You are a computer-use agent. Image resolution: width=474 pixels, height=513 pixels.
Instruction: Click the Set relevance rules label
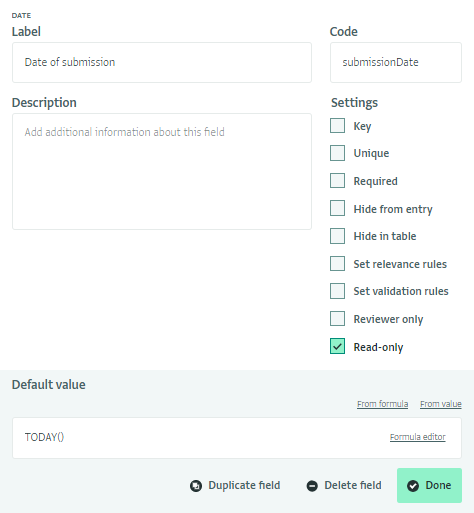click(x=400, y=264)
